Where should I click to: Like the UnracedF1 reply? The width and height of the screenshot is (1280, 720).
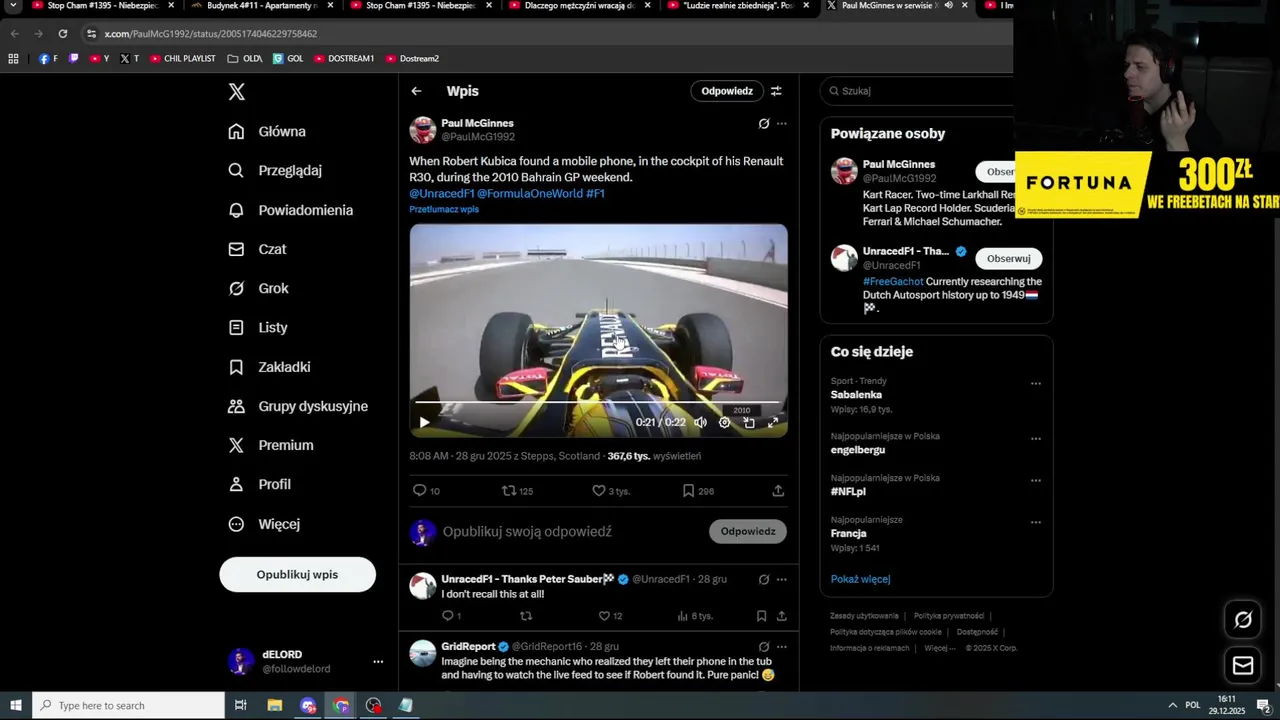(x=610, y=616)
